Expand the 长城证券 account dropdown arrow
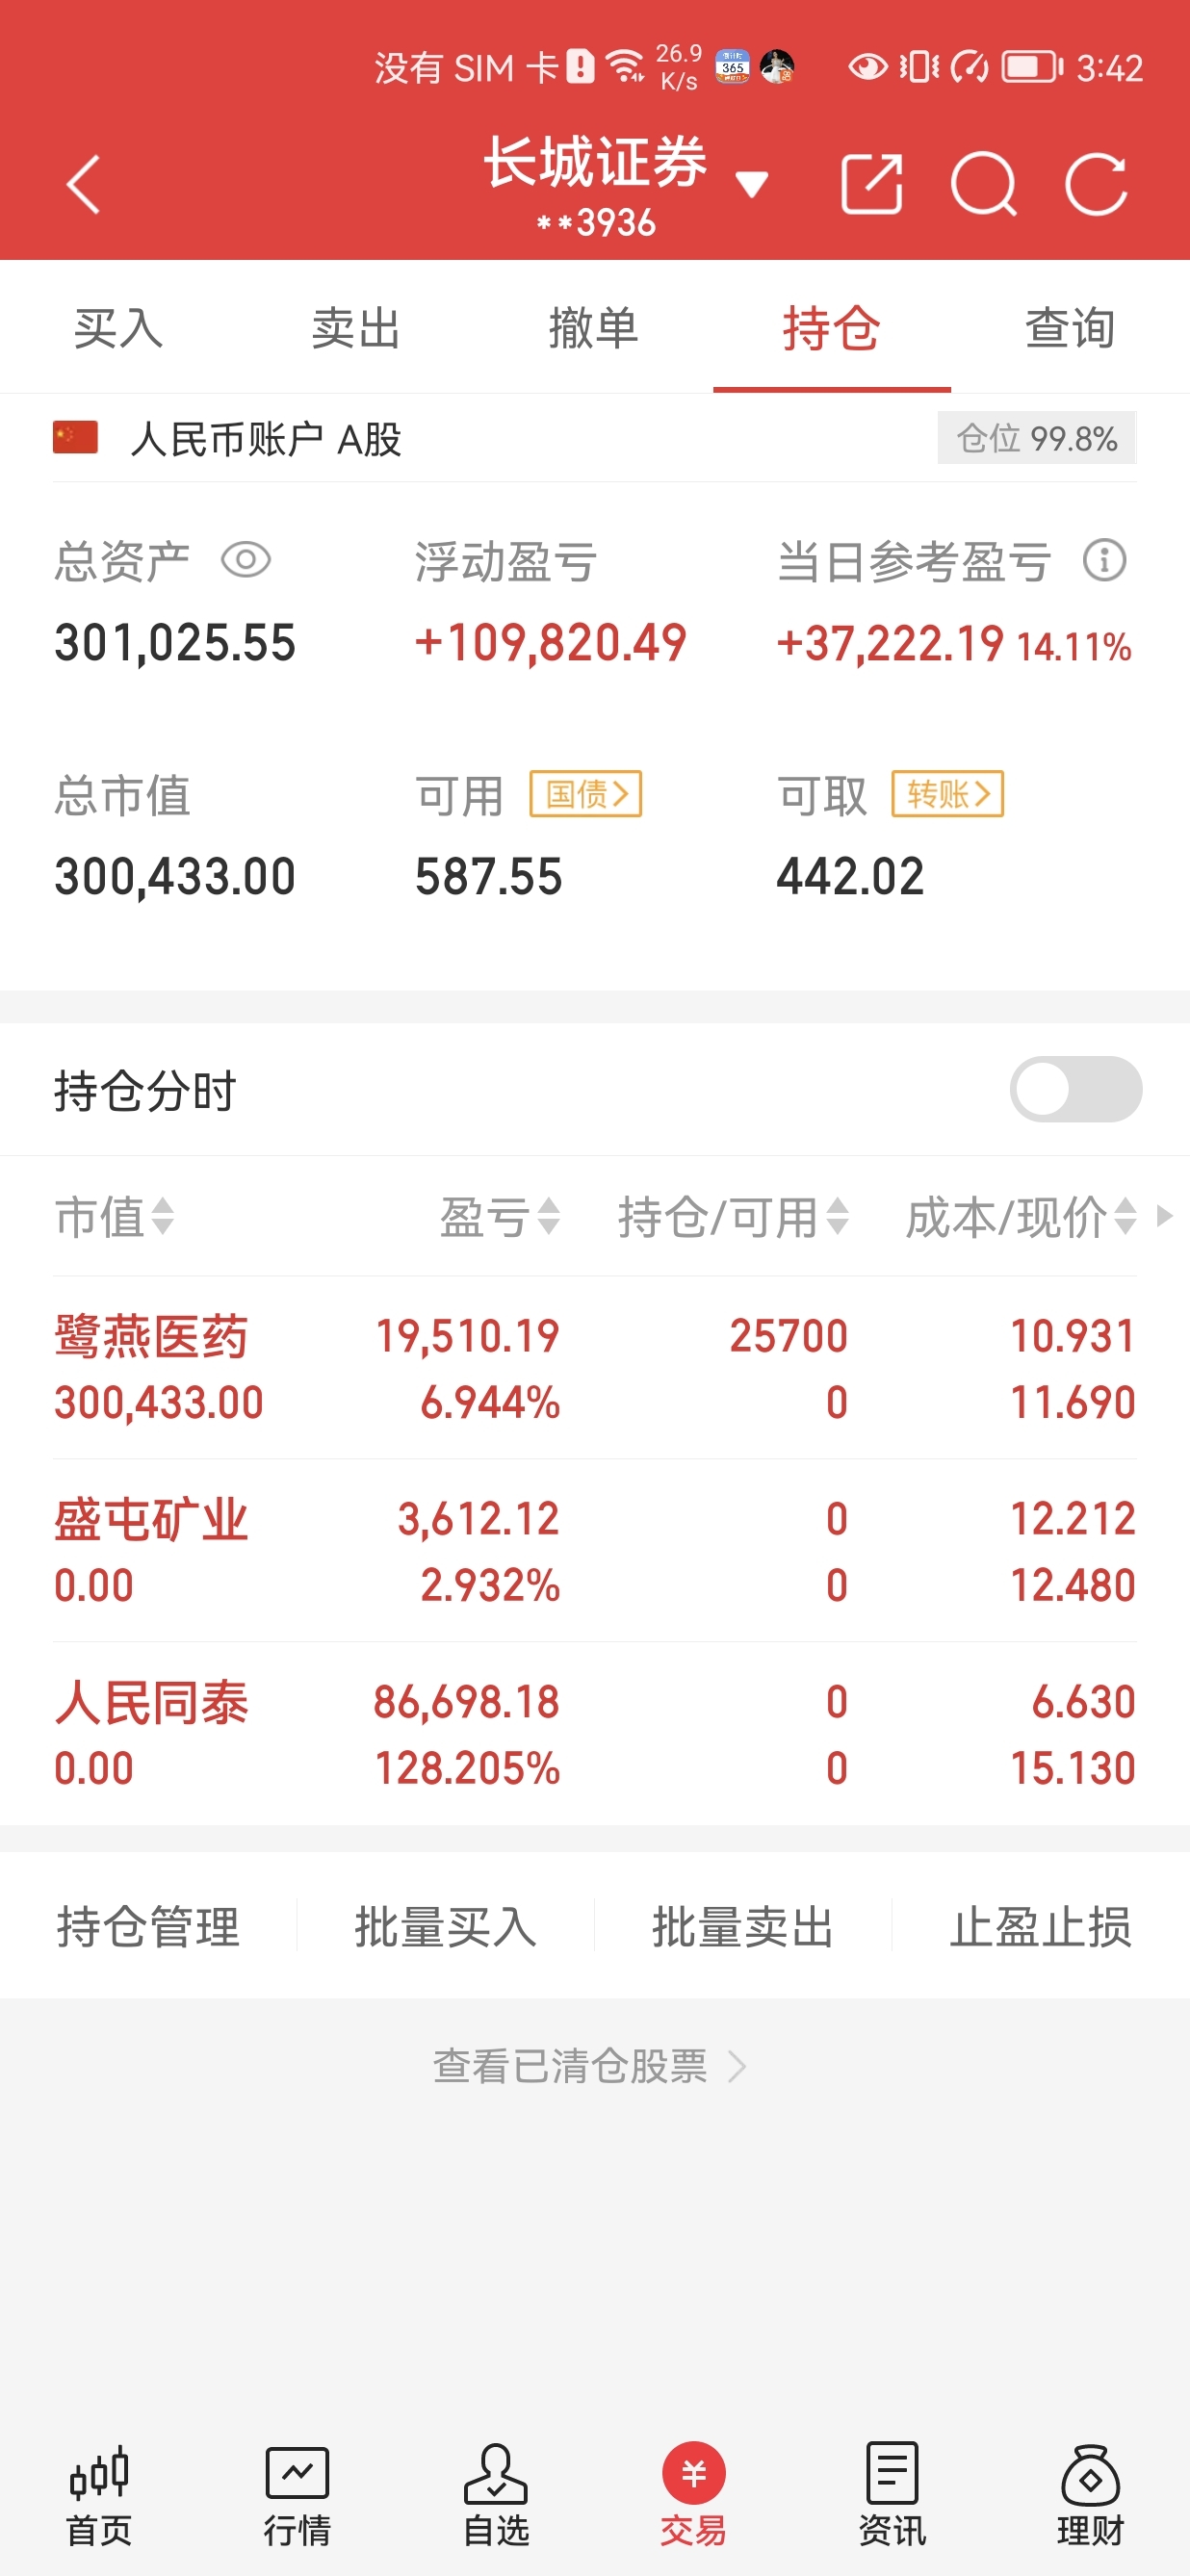This screenshot has height=2576, width=1190. [x=751, y=184]
